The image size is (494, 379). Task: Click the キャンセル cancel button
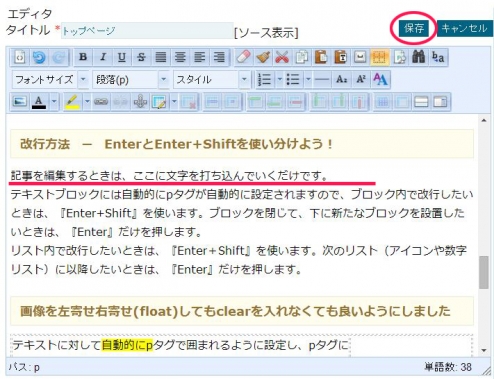tap(465, 28)
